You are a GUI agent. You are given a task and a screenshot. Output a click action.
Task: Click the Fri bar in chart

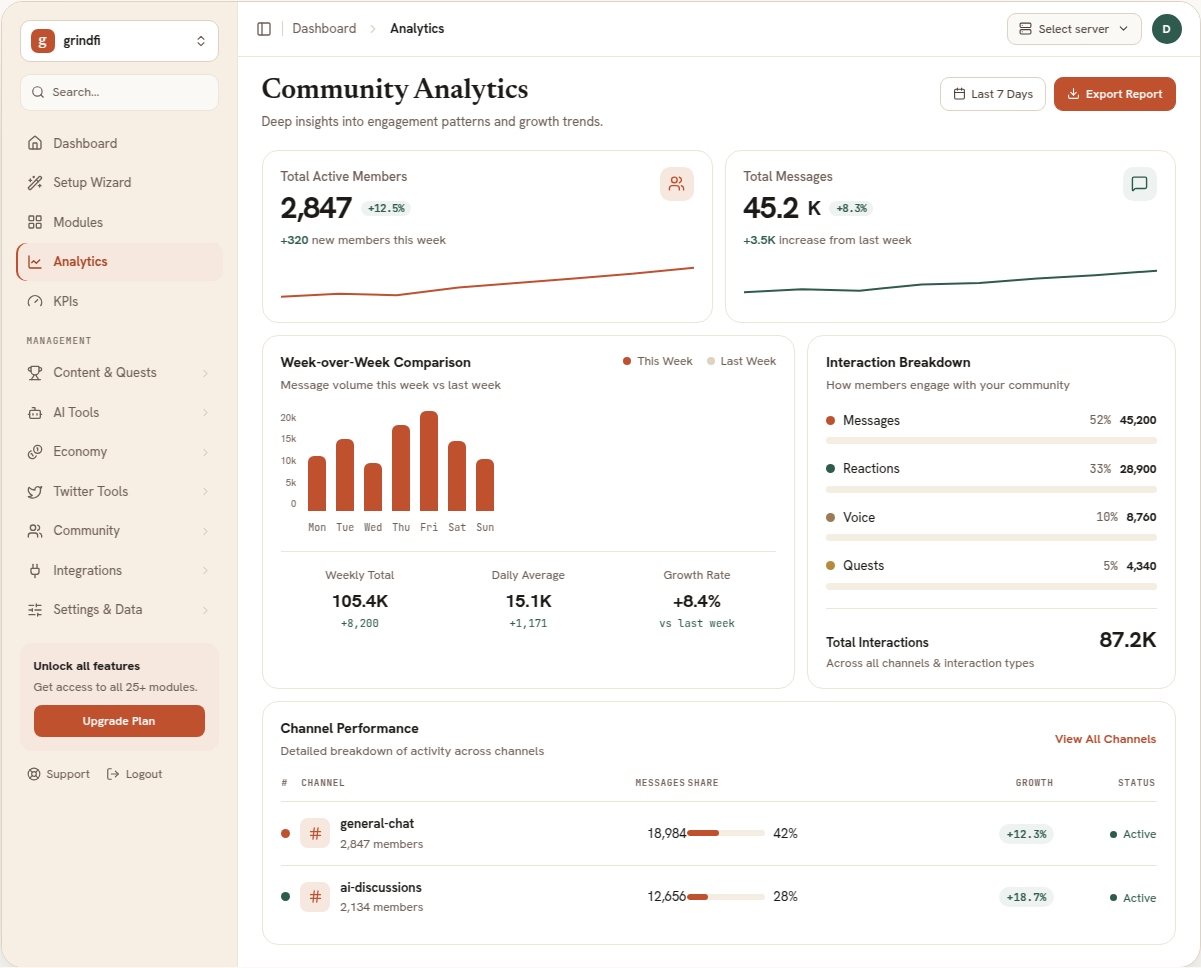pyautogui.click(x=429, y=461)
